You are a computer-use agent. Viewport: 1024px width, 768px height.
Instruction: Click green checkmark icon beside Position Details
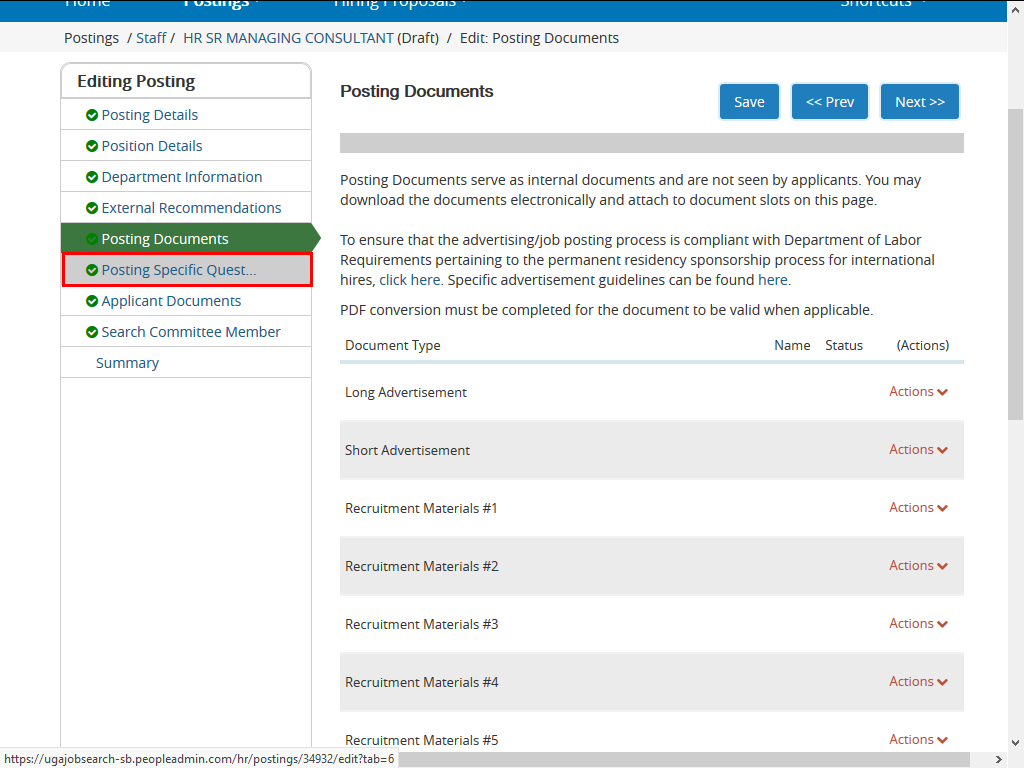click(92, 146)
